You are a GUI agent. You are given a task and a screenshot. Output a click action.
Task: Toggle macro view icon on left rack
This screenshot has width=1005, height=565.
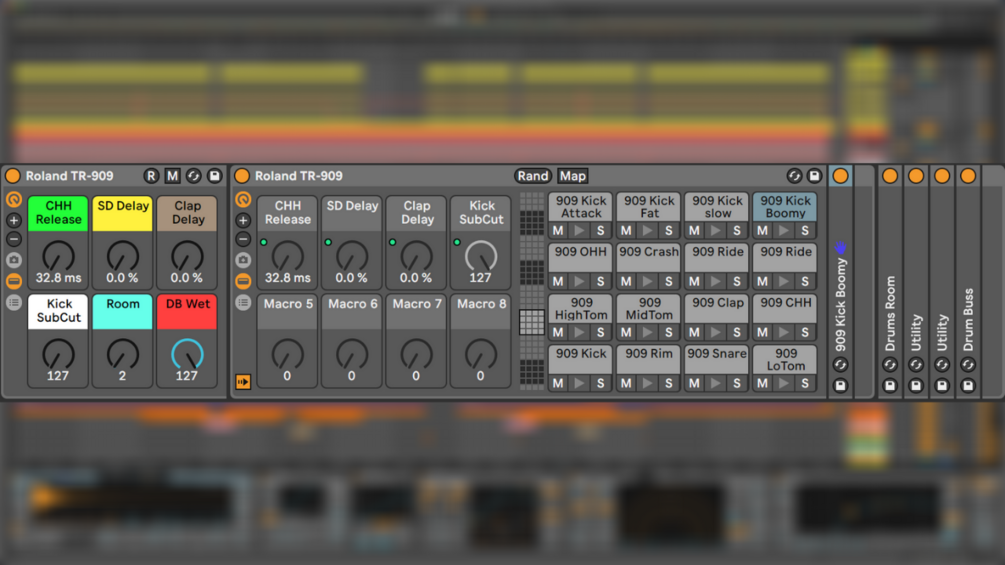pos(13,199)
